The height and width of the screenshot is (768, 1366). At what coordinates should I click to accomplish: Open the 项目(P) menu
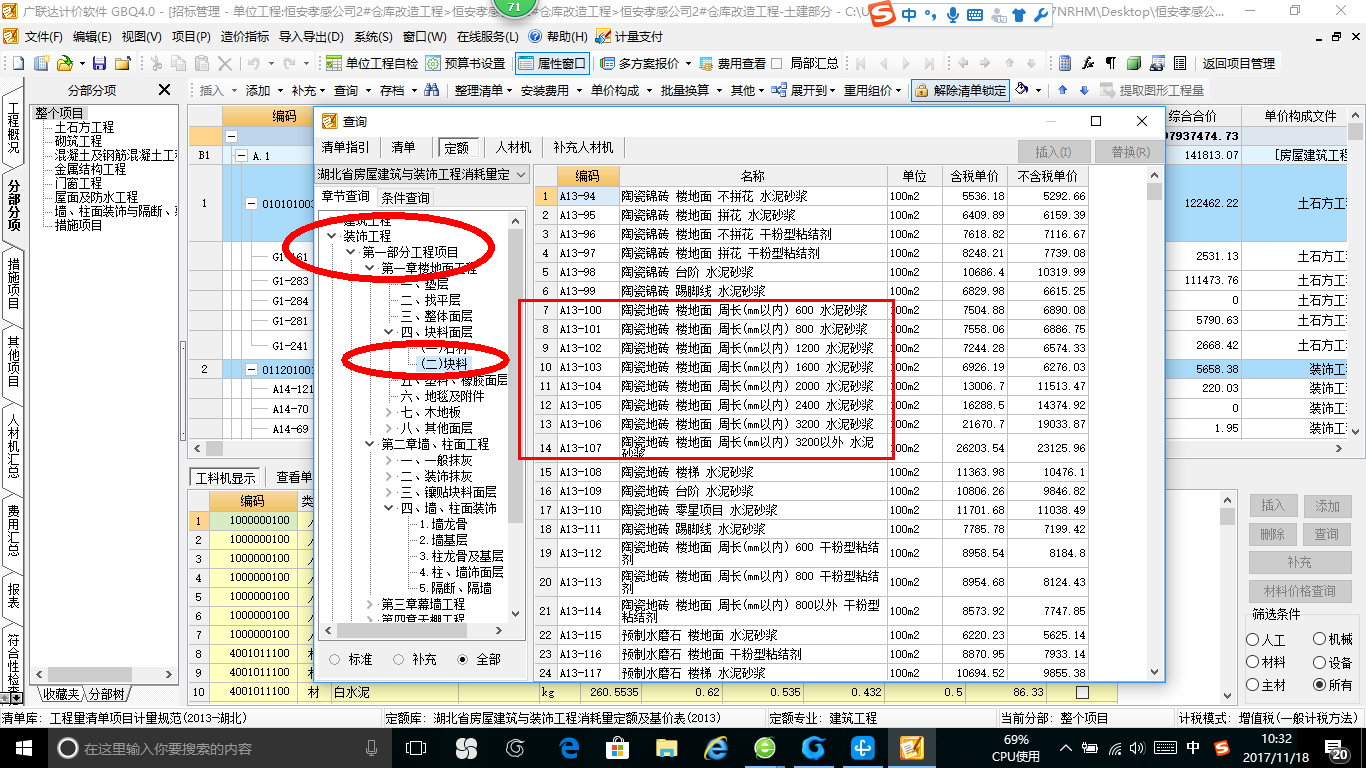[x=191, y=36]
